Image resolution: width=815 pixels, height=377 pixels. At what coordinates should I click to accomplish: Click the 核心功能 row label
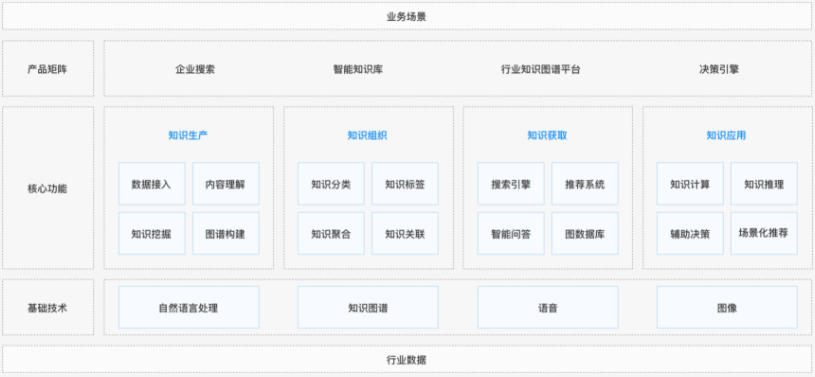point(48,188)
